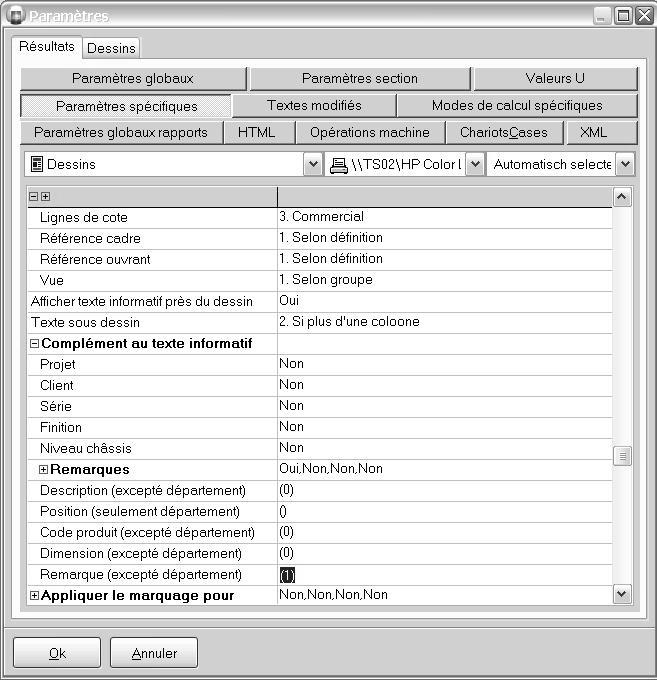The image size is (657, 680).
Task: Expand the Remarques group
Action: (43, 469)
